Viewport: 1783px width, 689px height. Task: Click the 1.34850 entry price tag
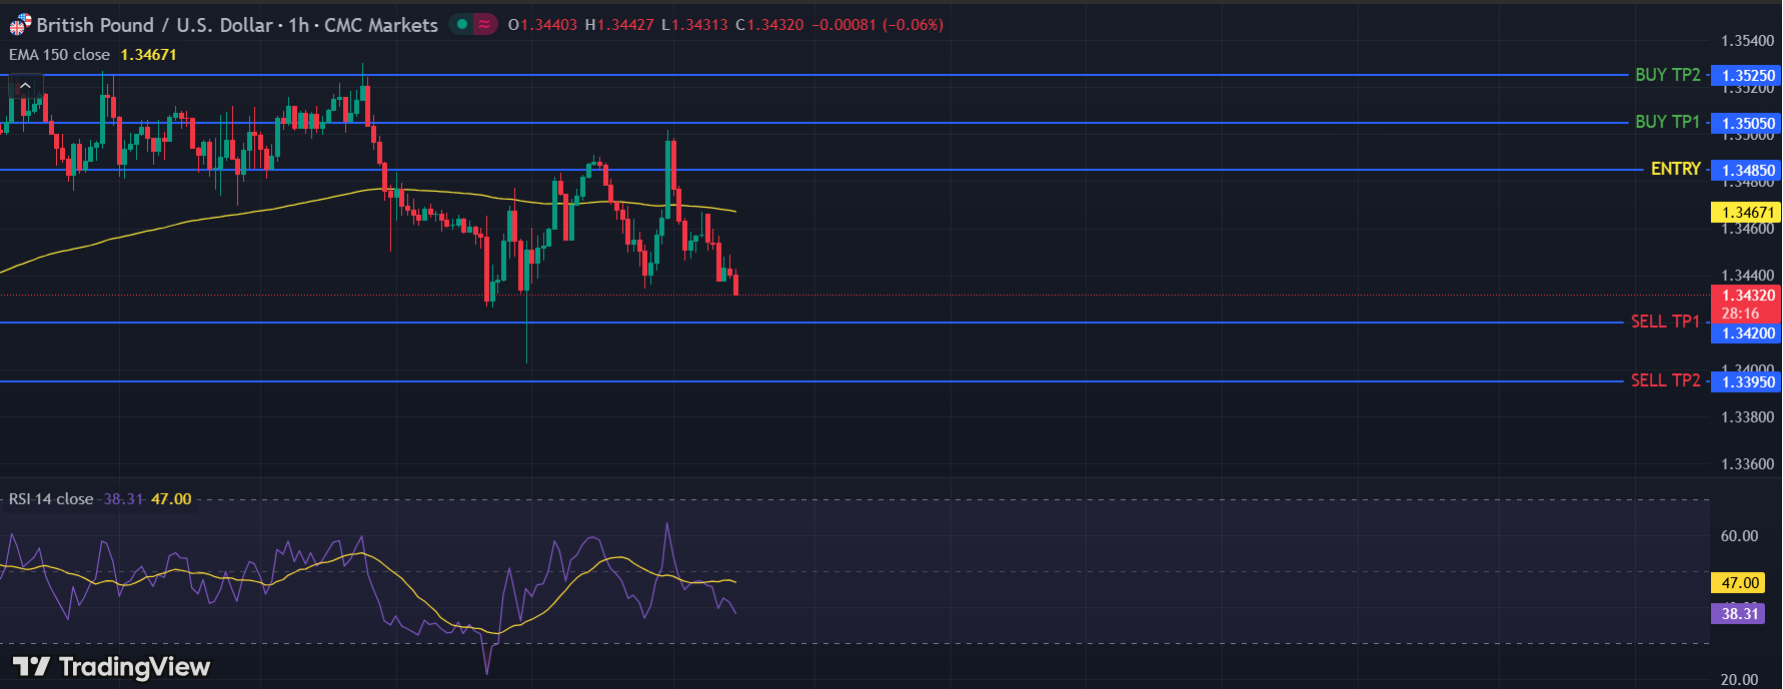[1747, 171]
